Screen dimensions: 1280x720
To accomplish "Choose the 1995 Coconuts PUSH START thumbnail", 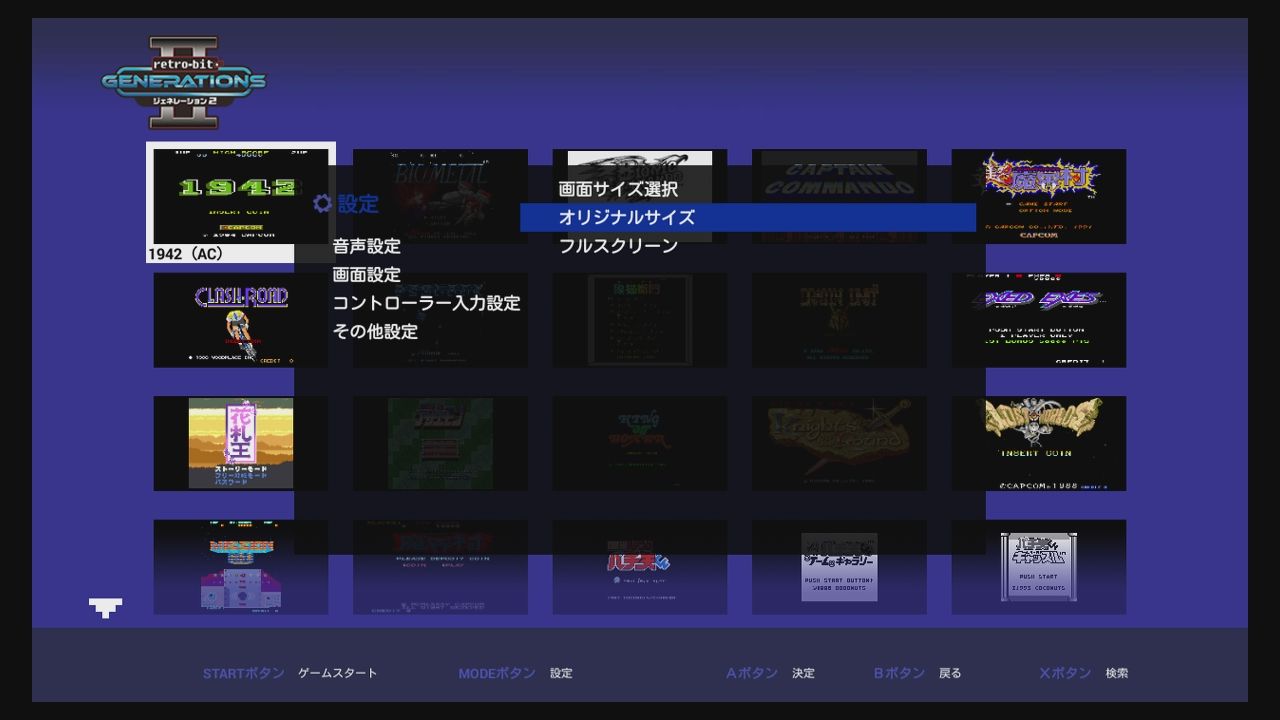I will click(x=1039, y=567).
